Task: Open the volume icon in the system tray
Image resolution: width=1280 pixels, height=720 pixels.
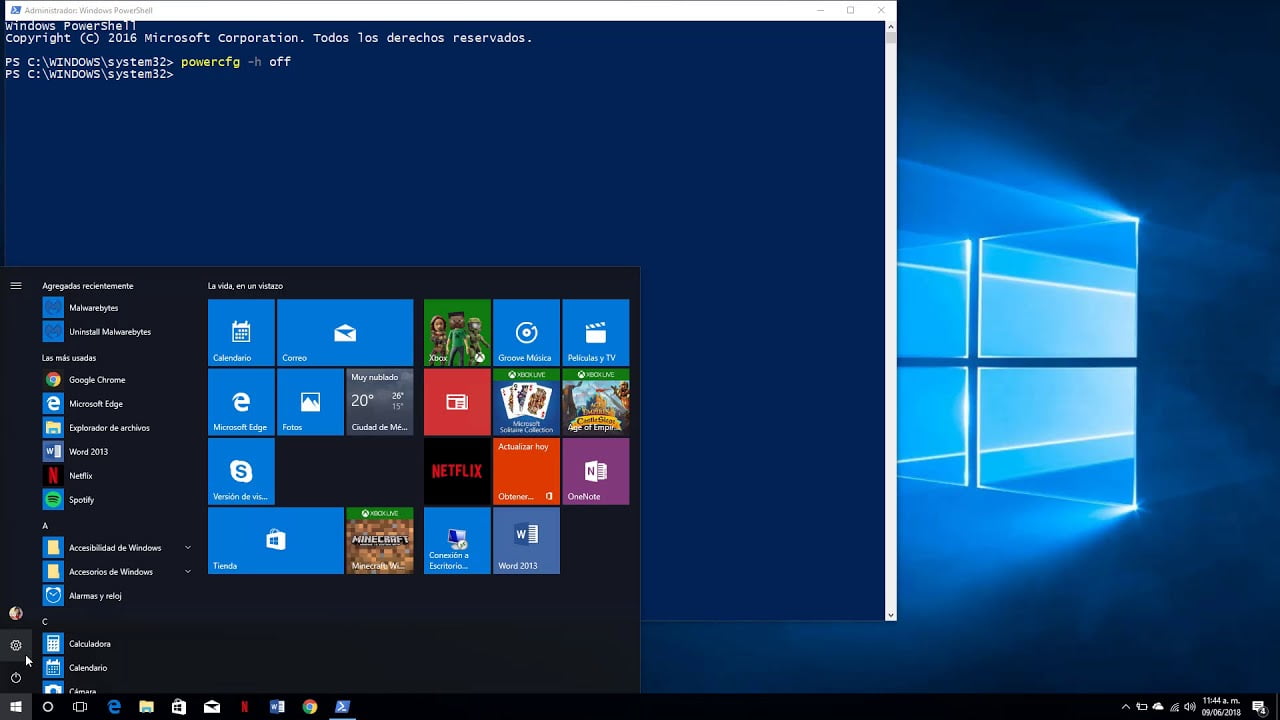Action: coord(1189,706)
